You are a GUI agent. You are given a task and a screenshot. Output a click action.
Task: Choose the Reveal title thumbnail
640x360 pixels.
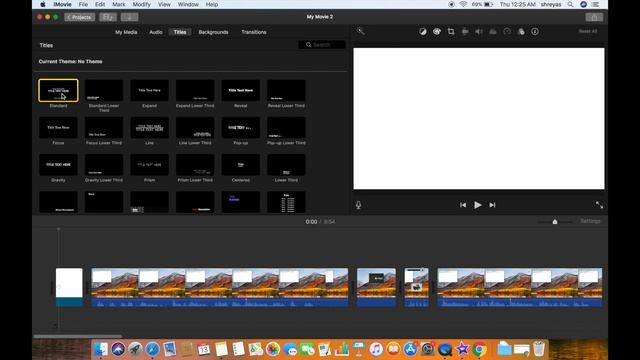(241, 90)
